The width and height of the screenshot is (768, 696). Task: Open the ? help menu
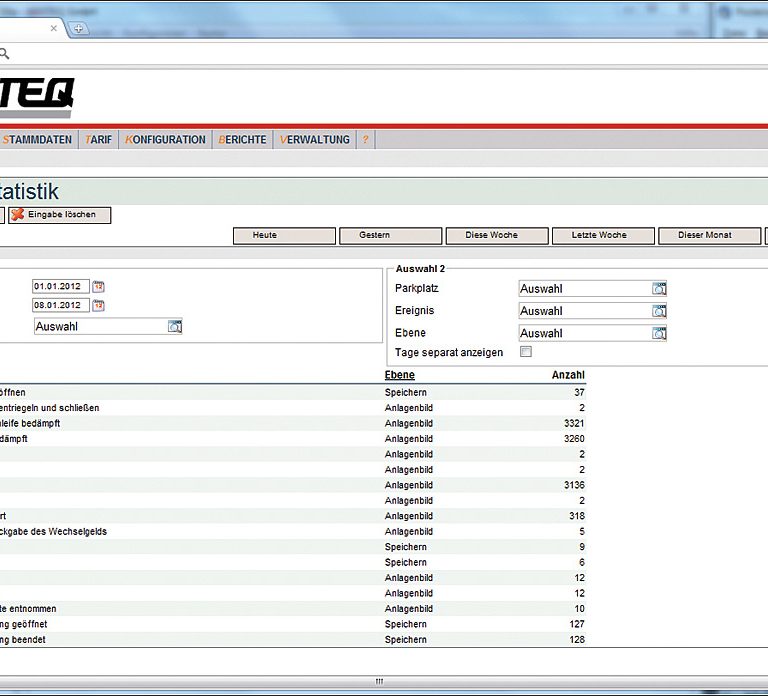tap(365, 140)
